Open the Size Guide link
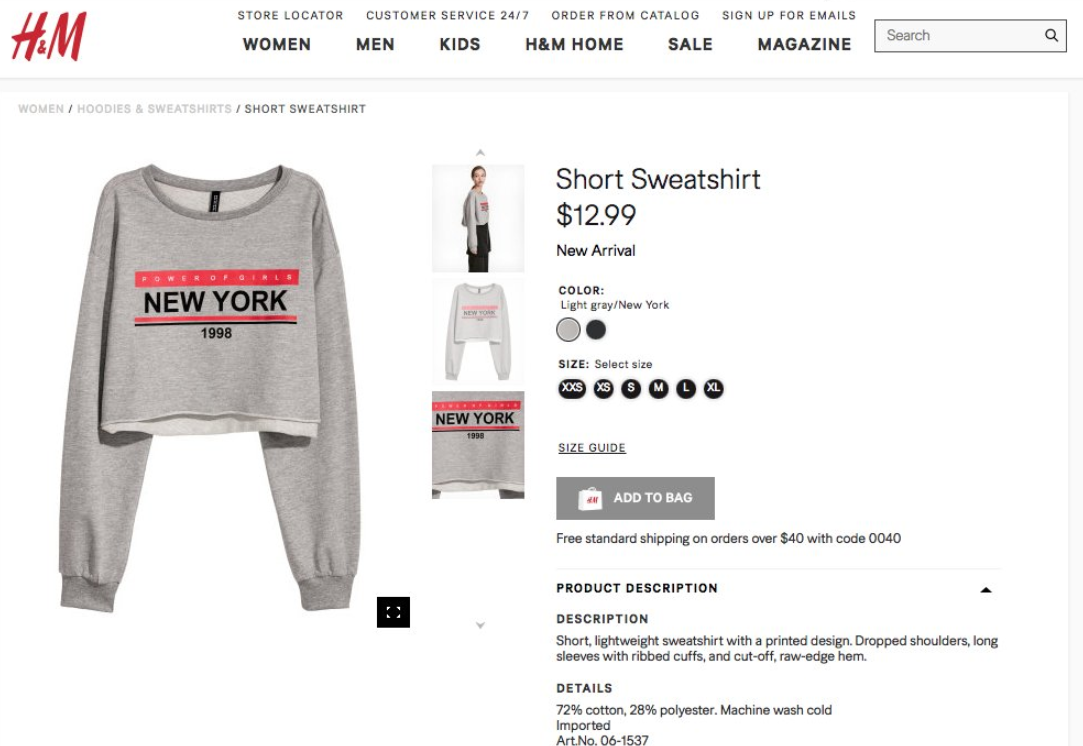Screen dimensions: 1083x746 592,448
